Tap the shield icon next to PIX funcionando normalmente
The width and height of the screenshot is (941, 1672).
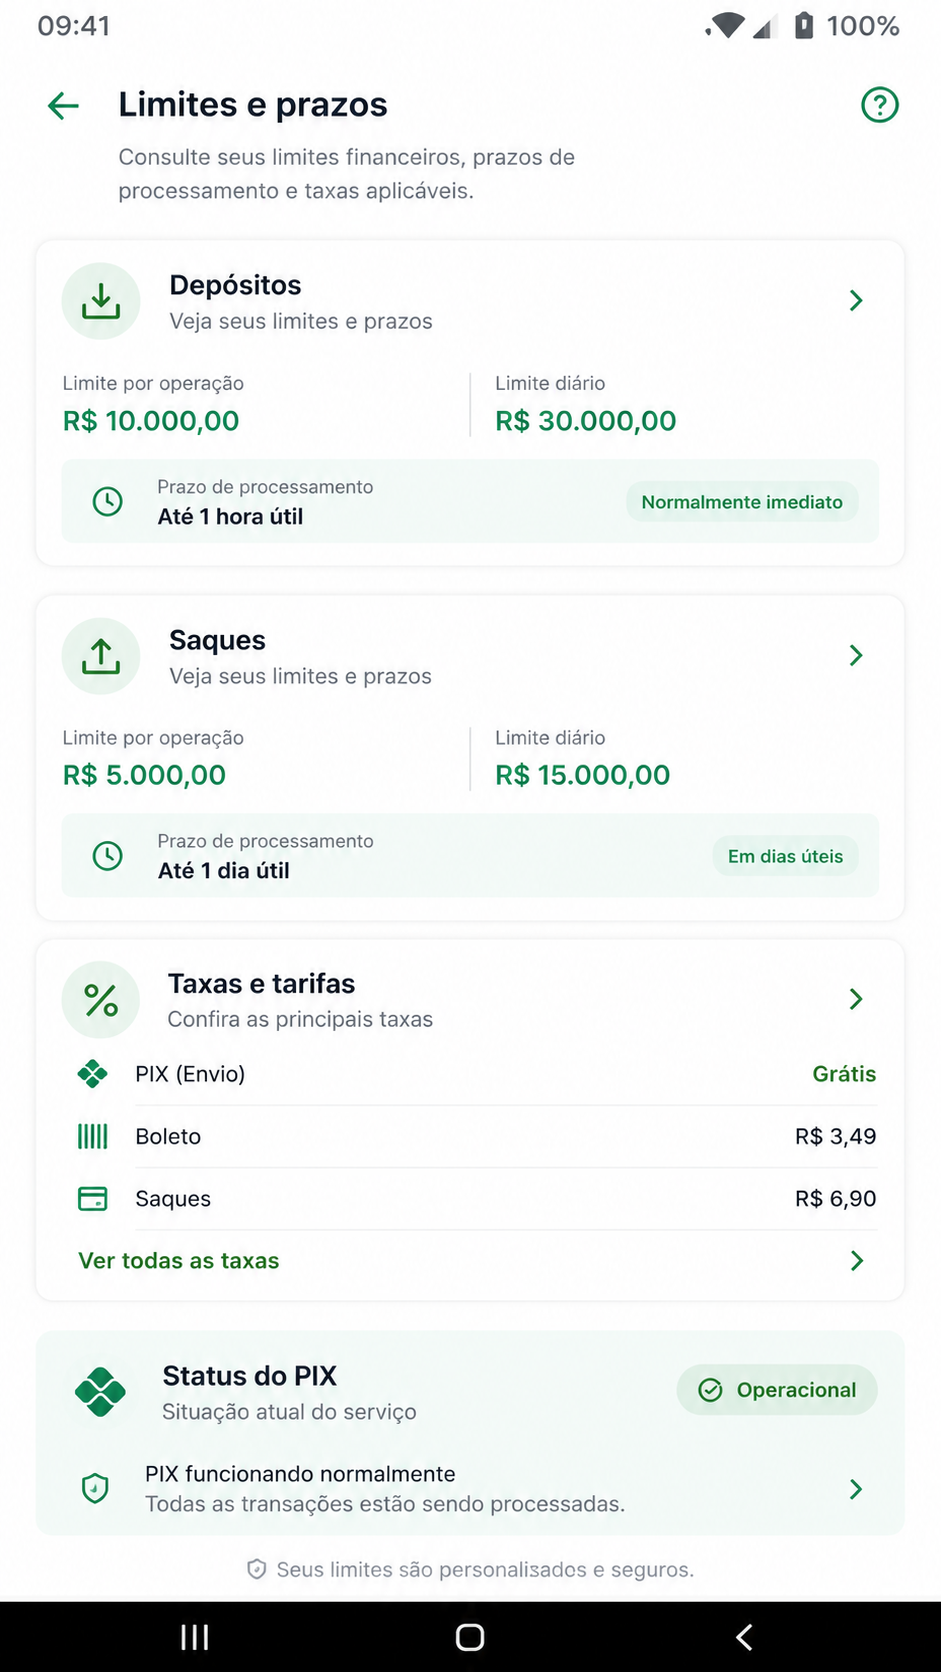[x=95, y=1489]
